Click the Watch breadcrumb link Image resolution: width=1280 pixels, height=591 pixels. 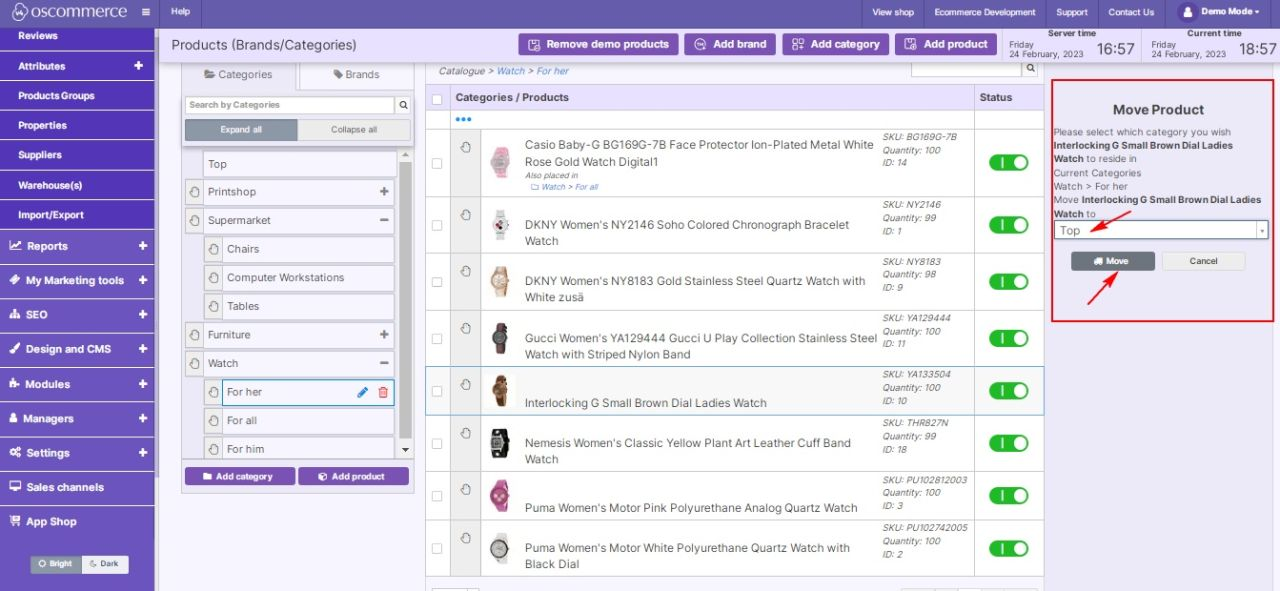point(511,71)
